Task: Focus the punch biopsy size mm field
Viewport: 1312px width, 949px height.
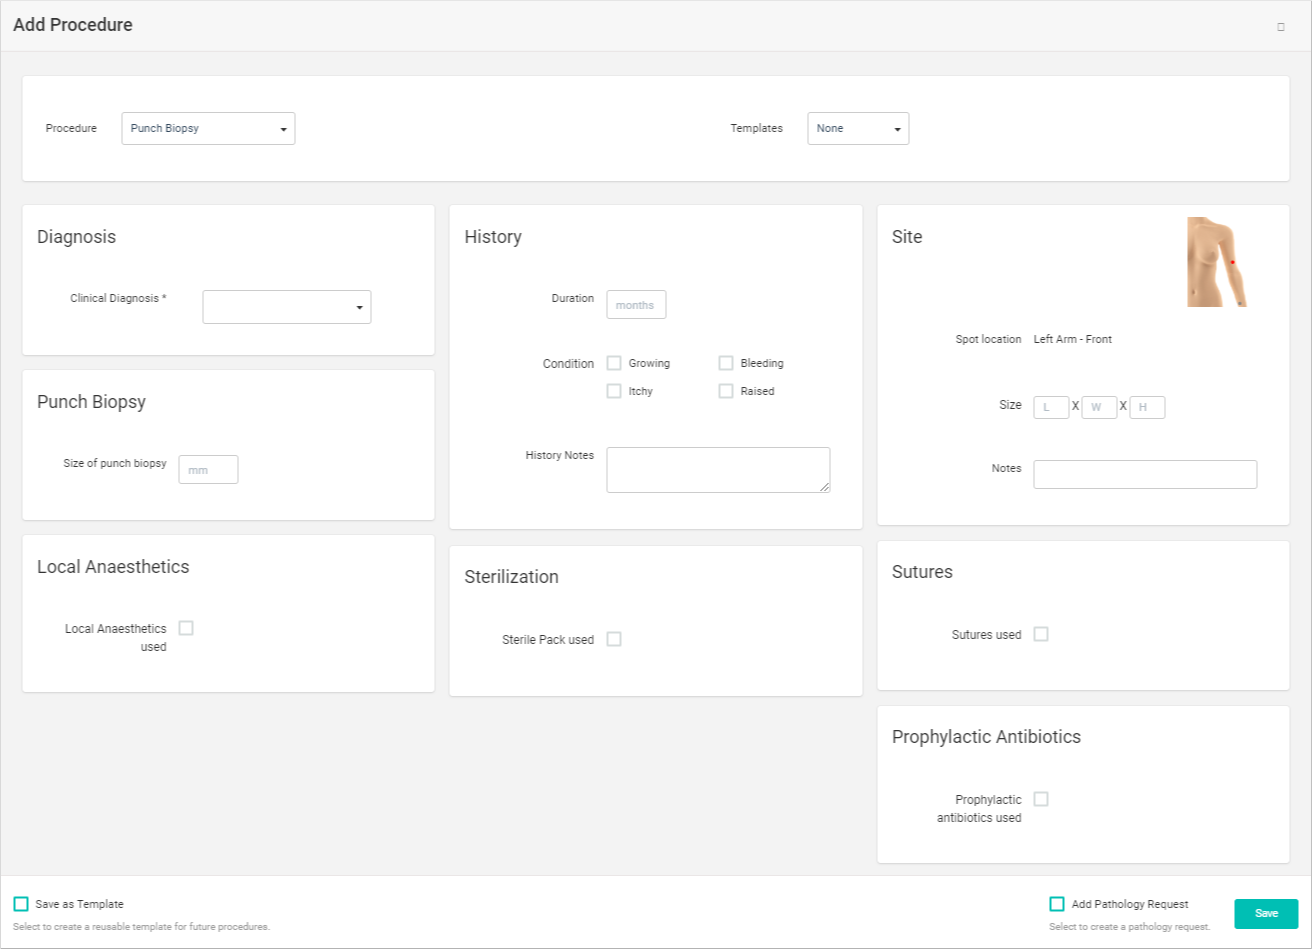Action: 208,470
